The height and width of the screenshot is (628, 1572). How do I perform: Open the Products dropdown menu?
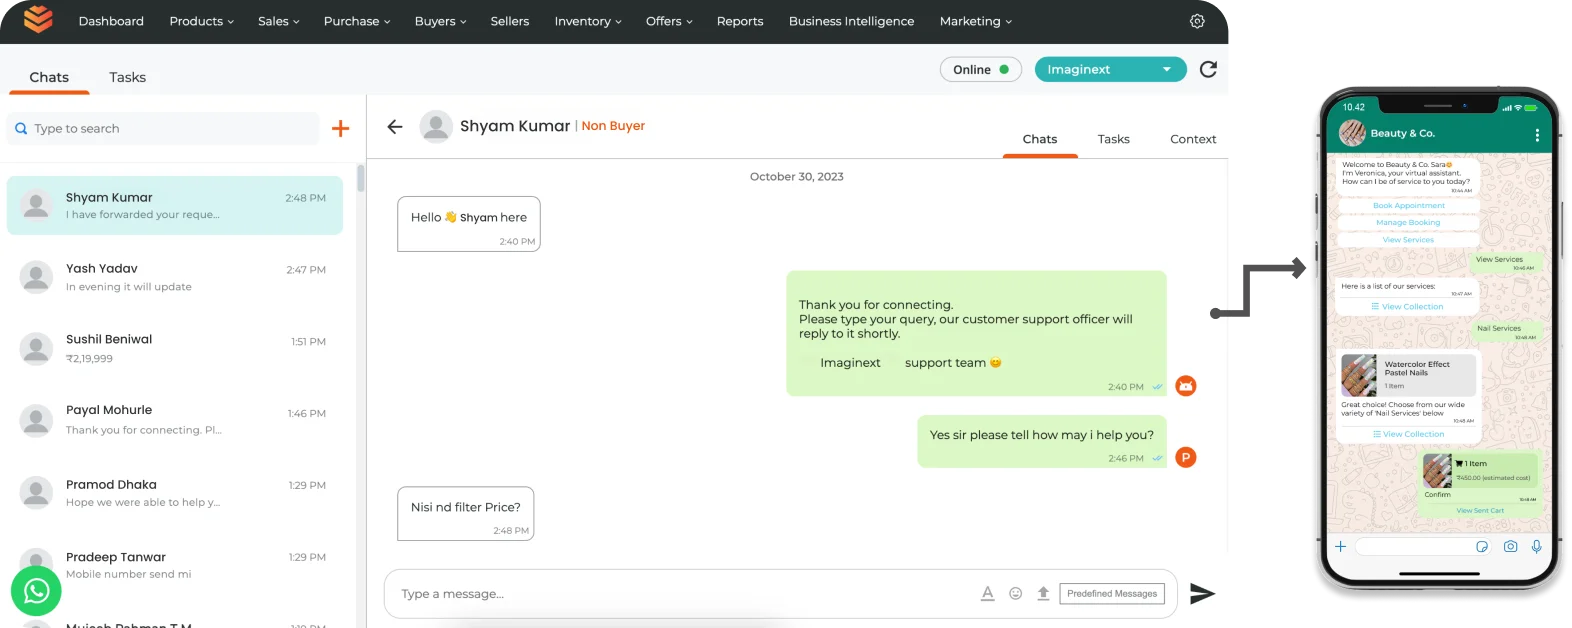201,21
